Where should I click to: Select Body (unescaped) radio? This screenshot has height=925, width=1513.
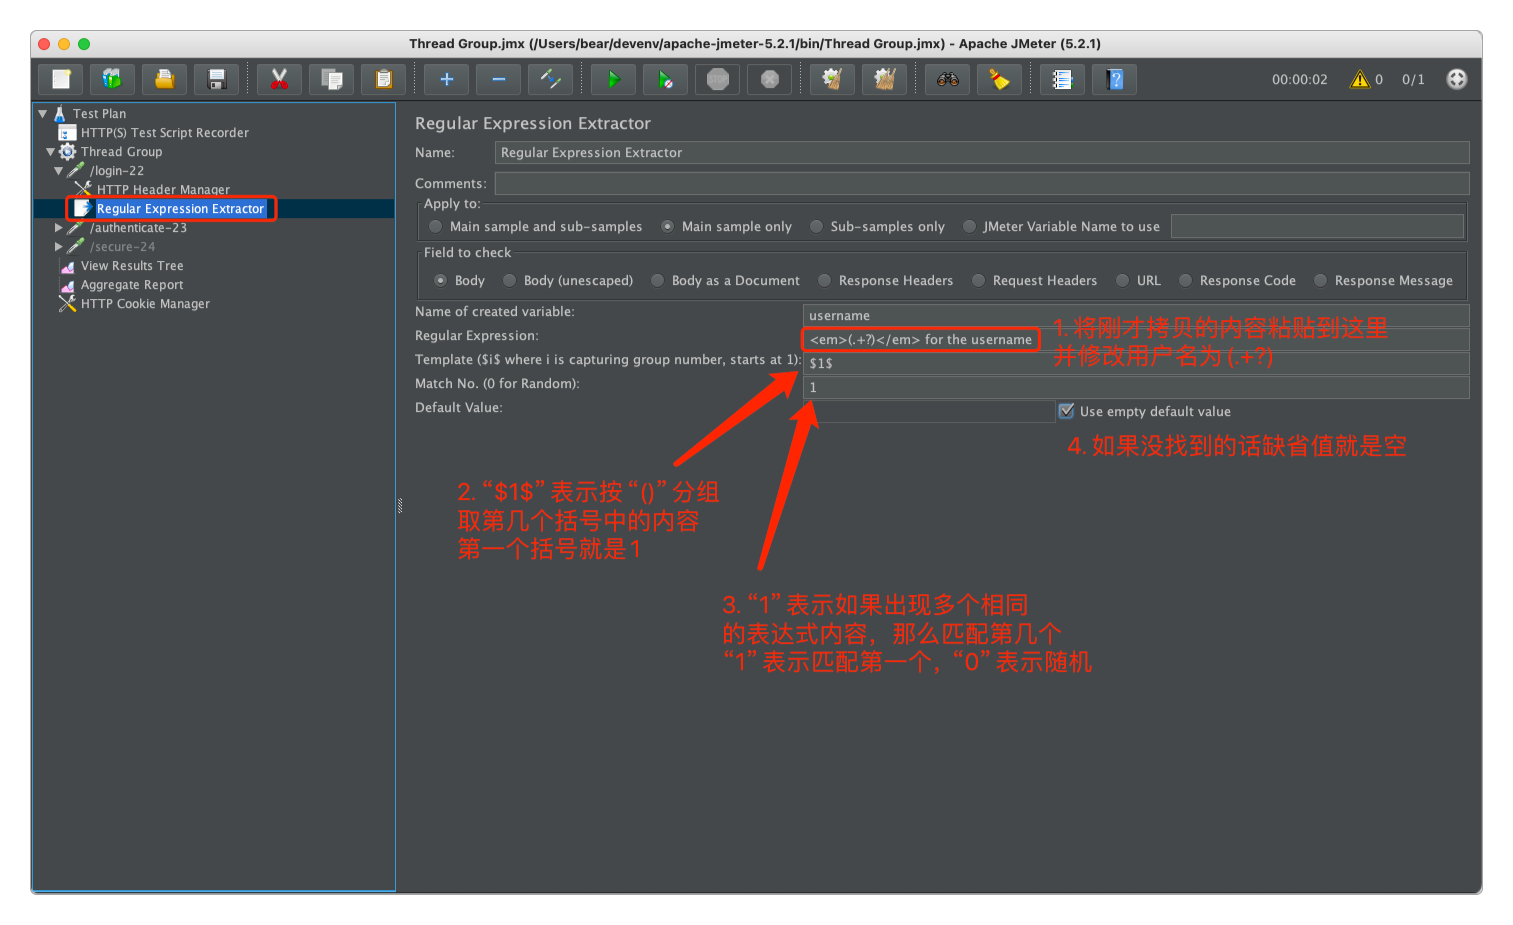pos(509,281)
